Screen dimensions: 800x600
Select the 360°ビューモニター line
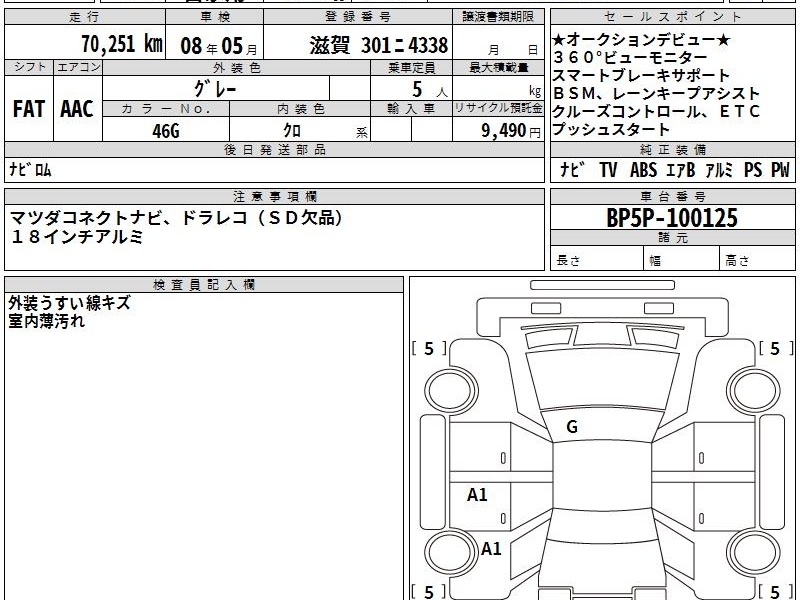[630, 58]
